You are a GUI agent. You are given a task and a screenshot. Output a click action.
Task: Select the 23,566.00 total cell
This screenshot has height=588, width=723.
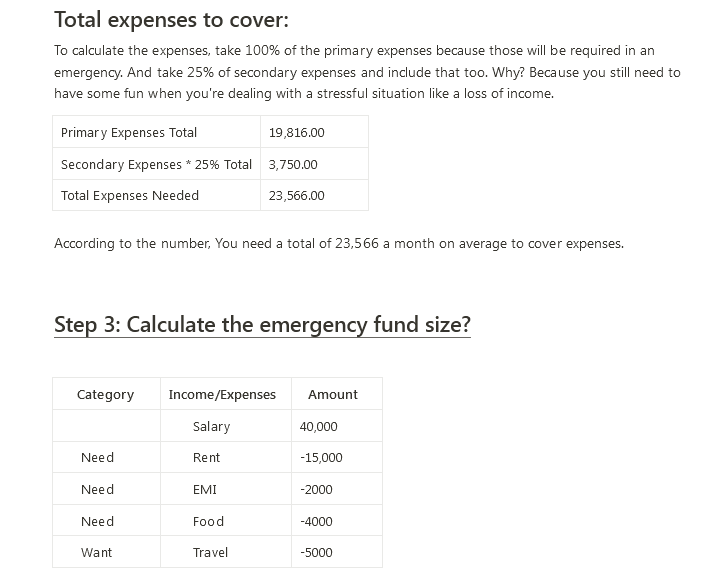[314, 196]
